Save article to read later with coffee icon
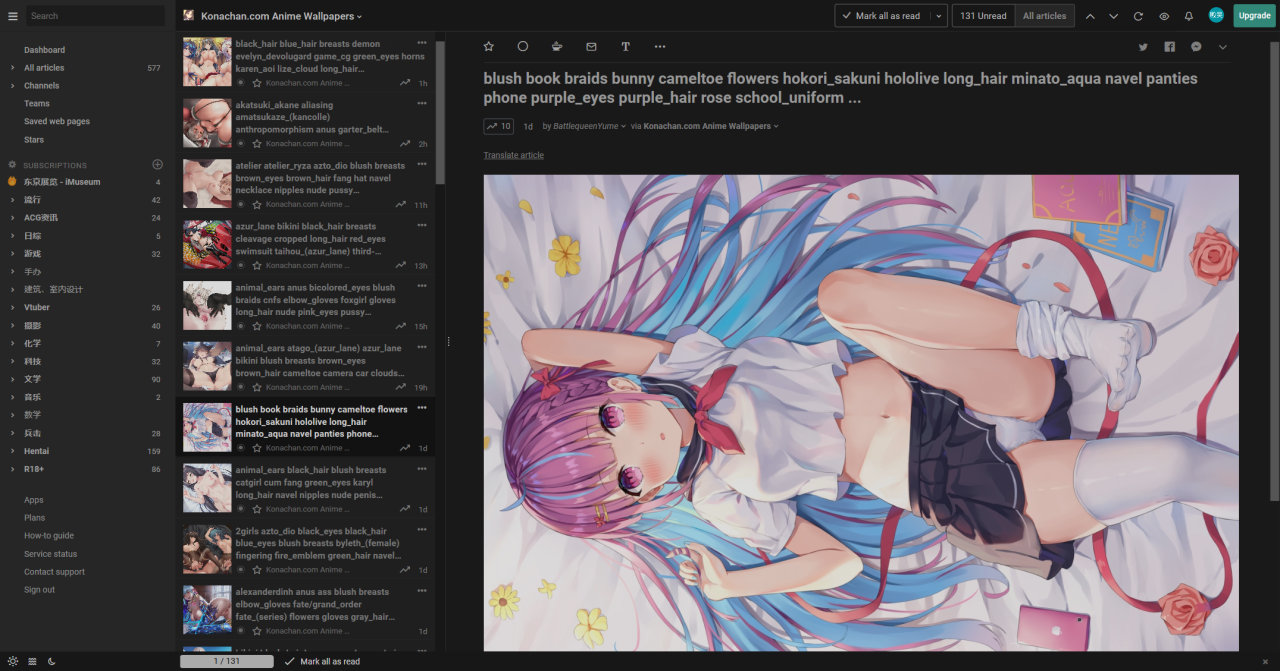This screenshot has height=671, width=1280. [556, 46]
